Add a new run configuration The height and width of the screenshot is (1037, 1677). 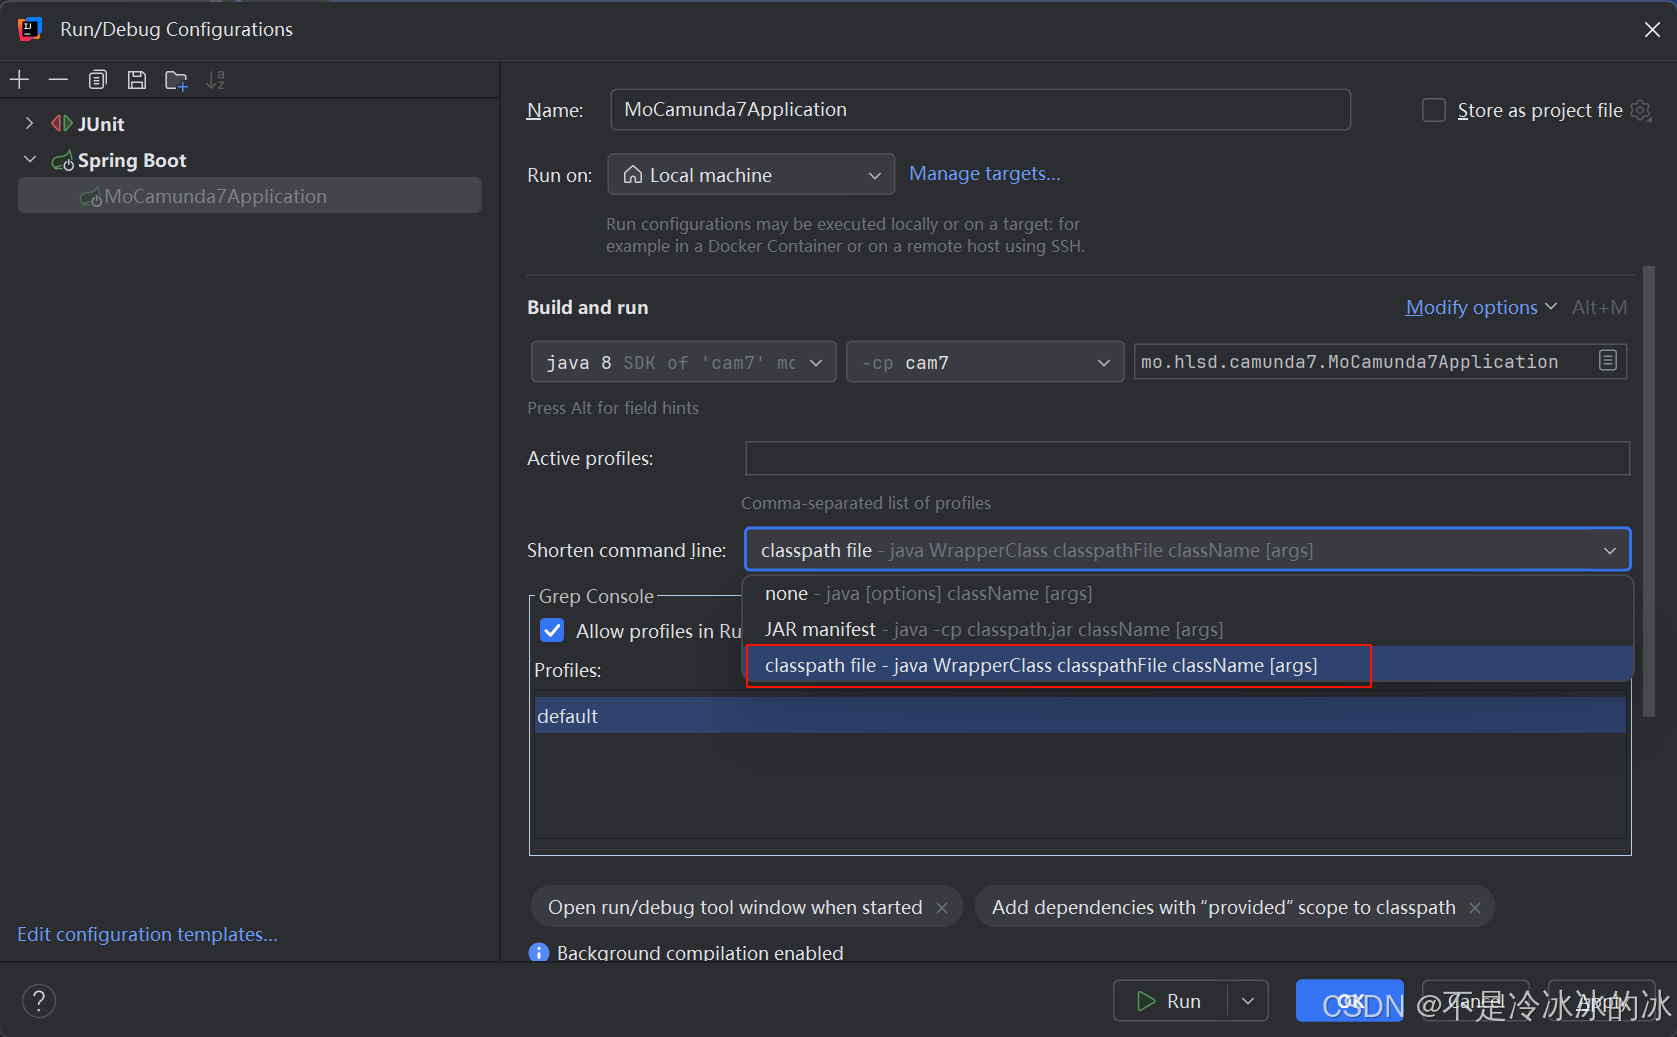[19, 79]
